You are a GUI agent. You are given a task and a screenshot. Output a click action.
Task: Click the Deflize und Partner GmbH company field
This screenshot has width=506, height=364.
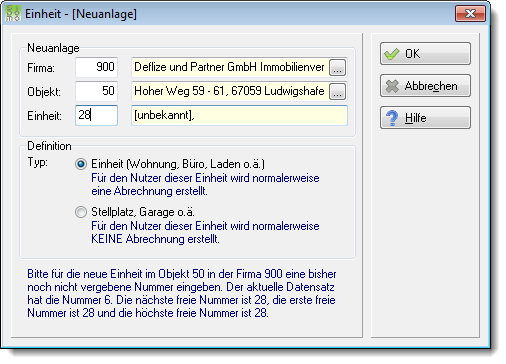click(x=230, y=67)
